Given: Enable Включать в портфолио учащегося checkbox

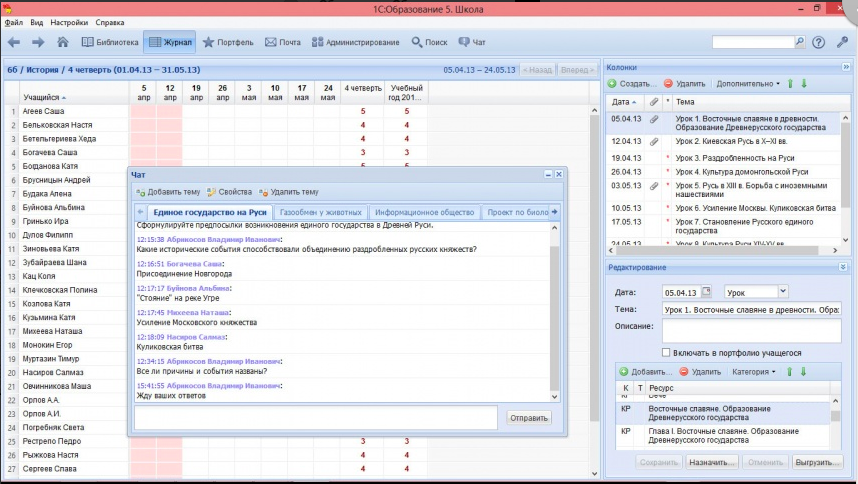Looking at the screenshot, I should point(667,352).
